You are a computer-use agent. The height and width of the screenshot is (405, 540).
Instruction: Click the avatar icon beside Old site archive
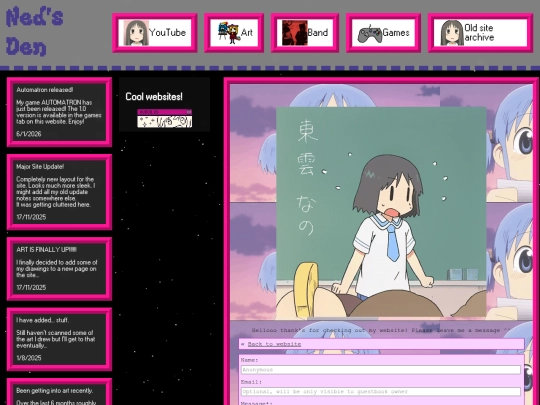click(x=452, y=33)
